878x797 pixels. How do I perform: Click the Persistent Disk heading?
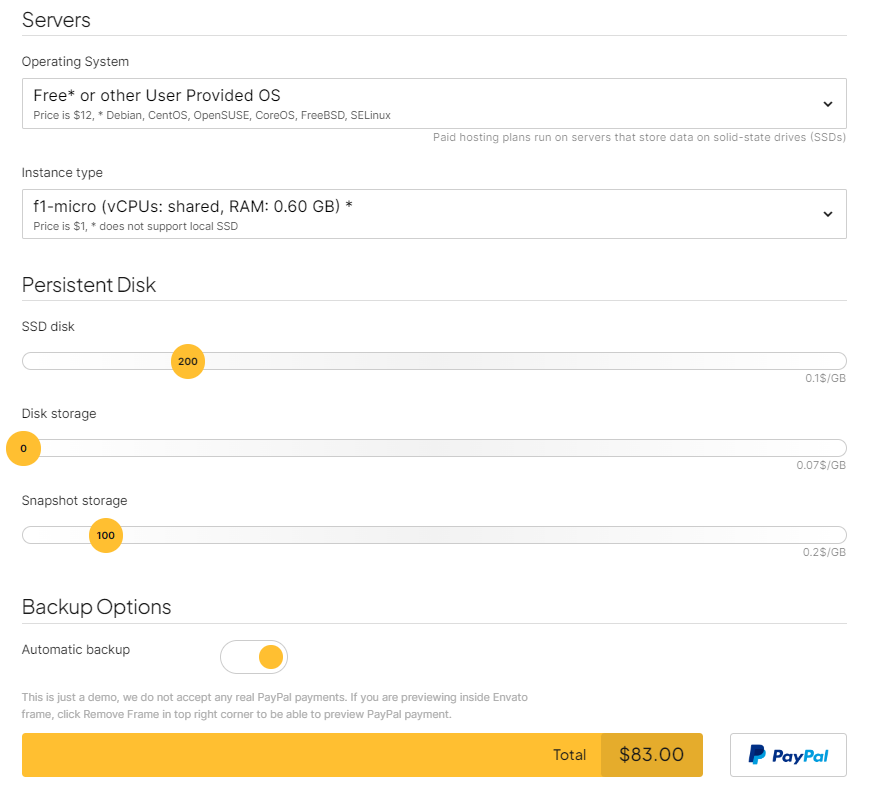click(89, 285)
